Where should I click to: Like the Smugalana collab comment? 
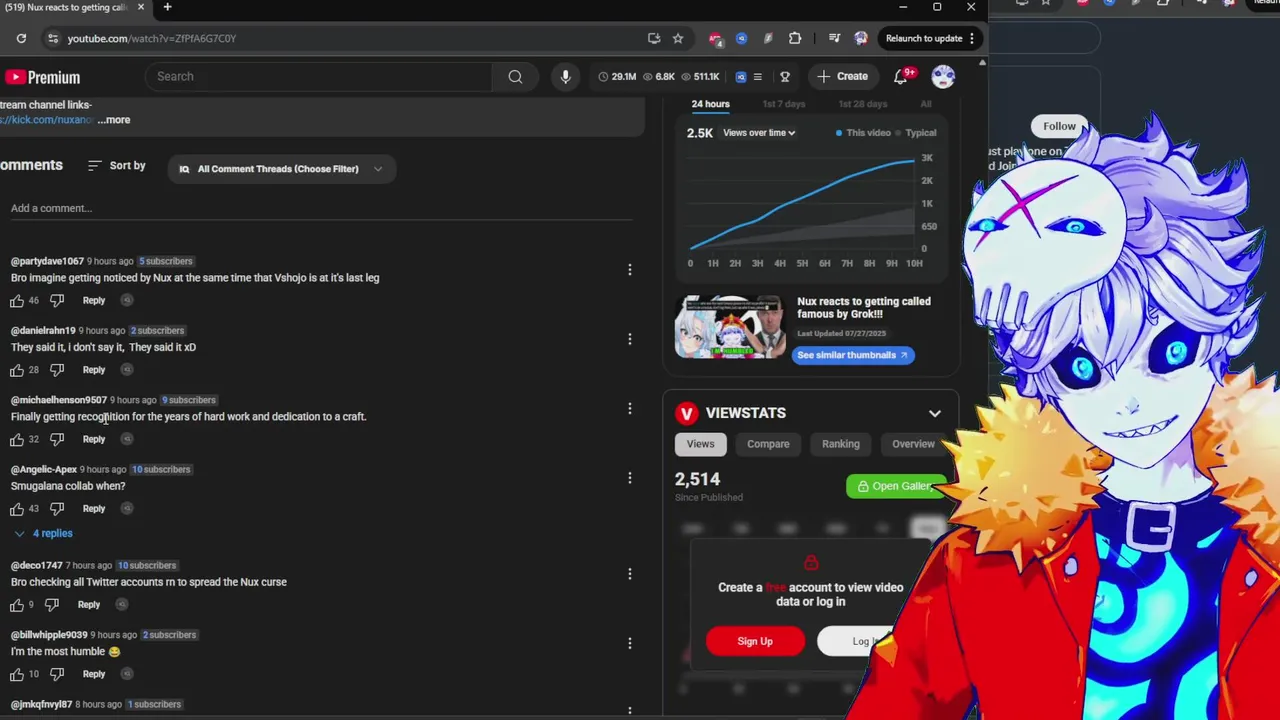click(17, 508)
